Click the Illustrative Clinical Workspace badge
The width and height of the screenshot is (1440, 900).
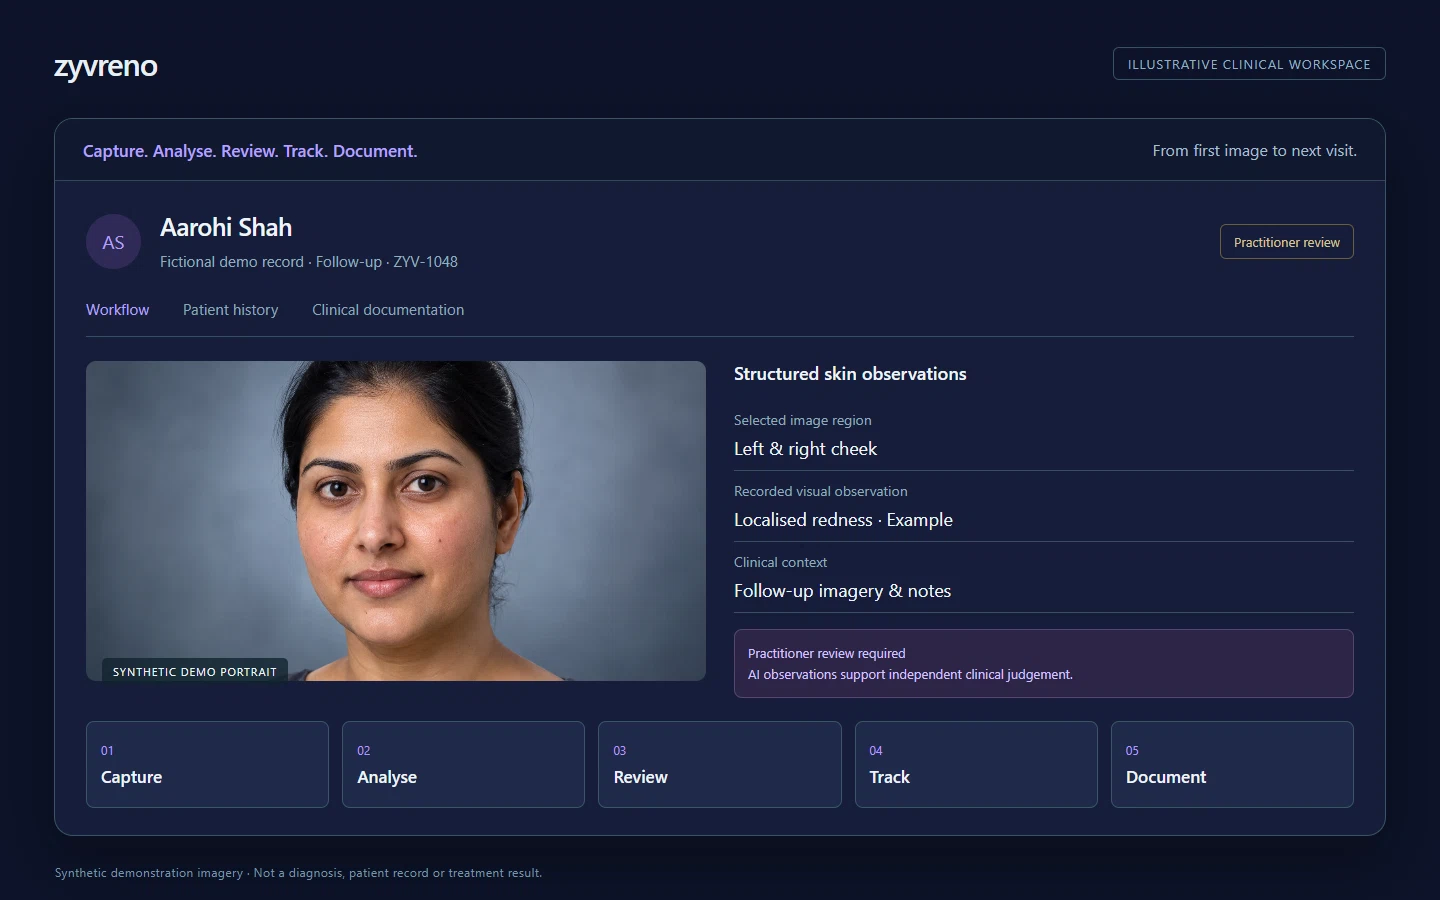coord(1249,64)
